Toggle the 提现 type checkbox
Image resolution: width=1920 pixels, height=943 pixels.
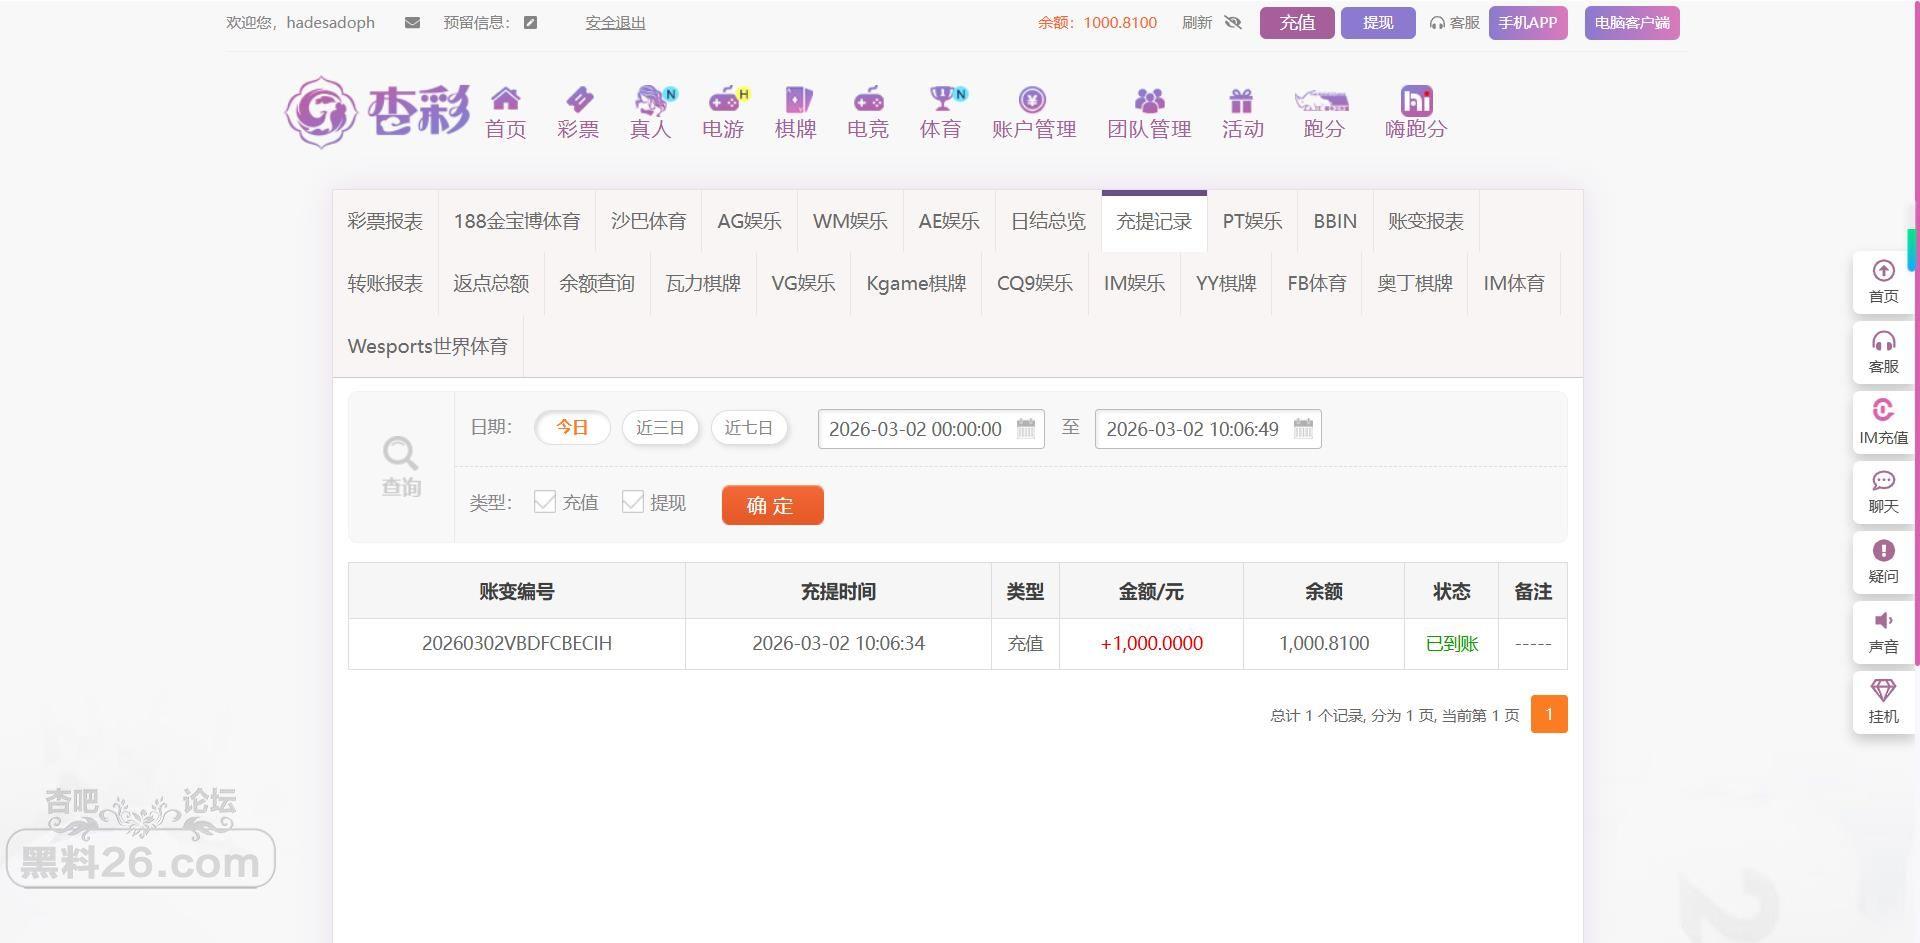tap(633, 502)
